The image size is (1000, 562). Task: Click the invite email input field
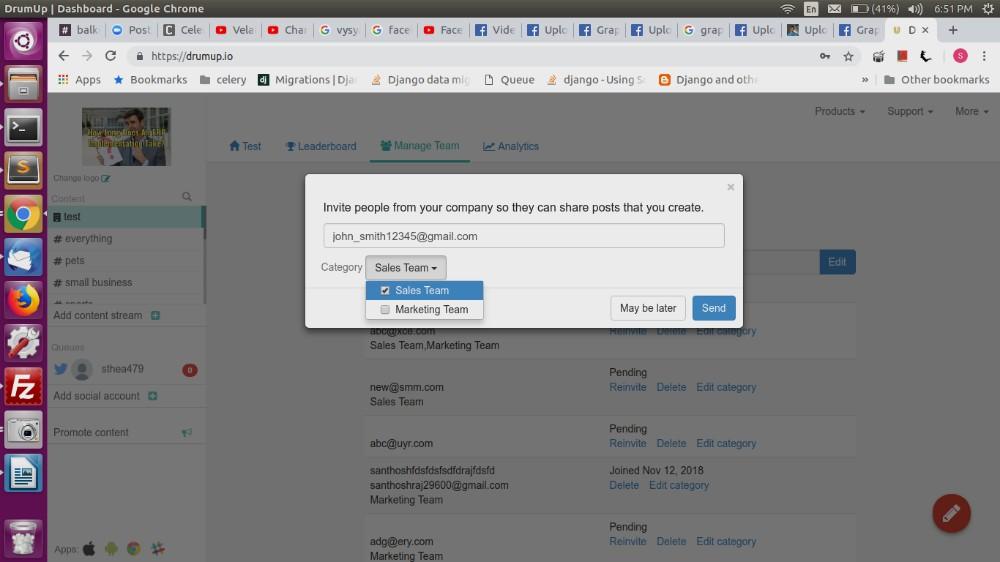point(524,236)
